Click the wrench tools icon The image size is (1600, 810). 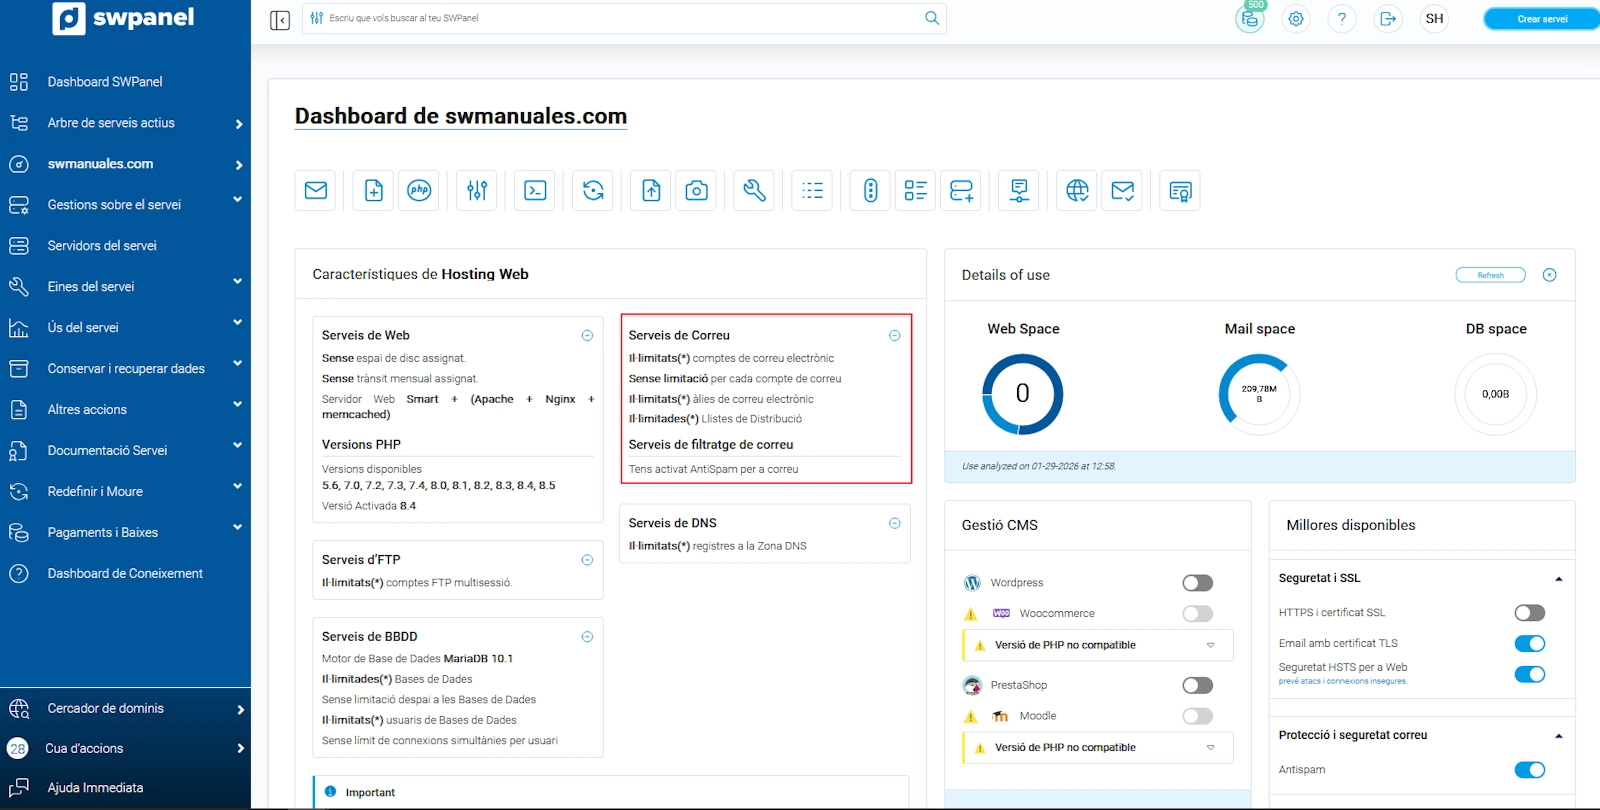coord(754,190)
